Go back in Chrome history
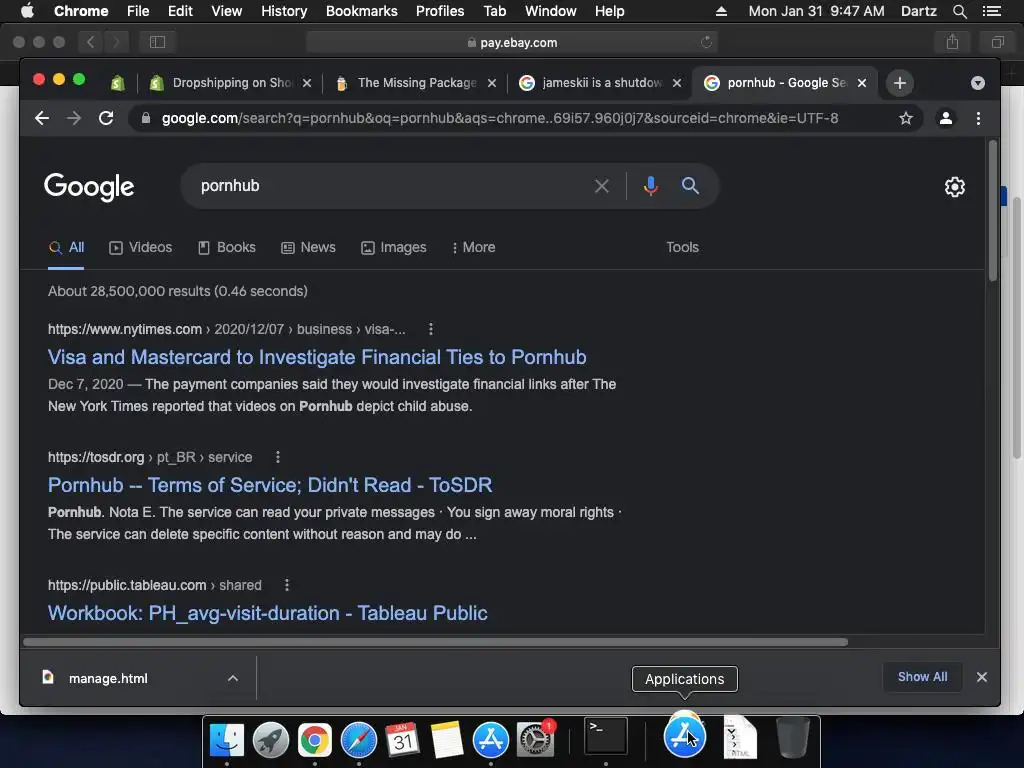 [x=42, y=118]
